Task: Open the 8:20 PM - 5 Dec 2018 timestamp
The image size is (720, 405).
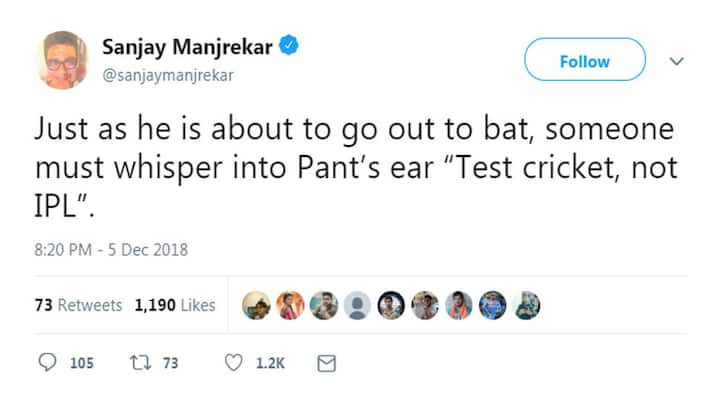Action: coord(111,250)
